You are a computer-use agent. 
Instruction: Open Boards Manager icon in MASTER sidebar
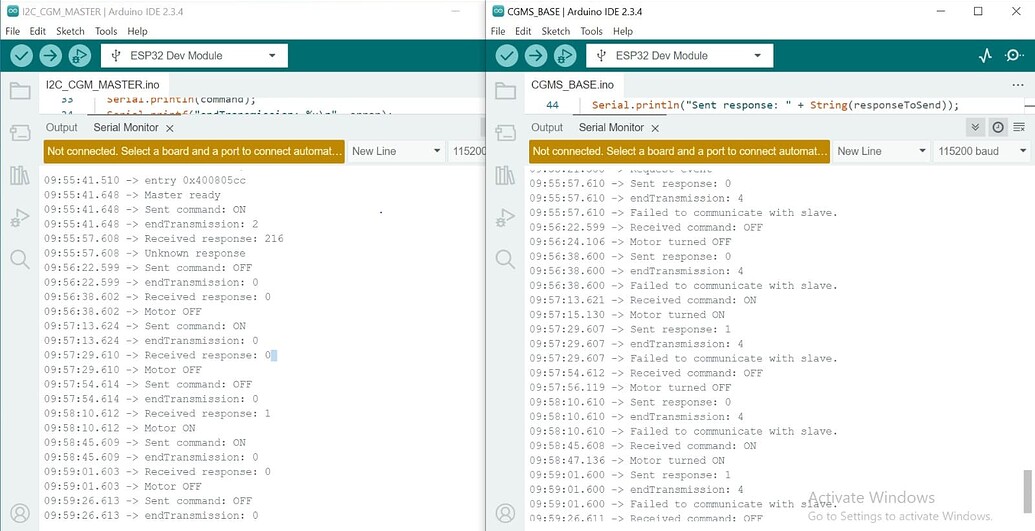(20, 133)
